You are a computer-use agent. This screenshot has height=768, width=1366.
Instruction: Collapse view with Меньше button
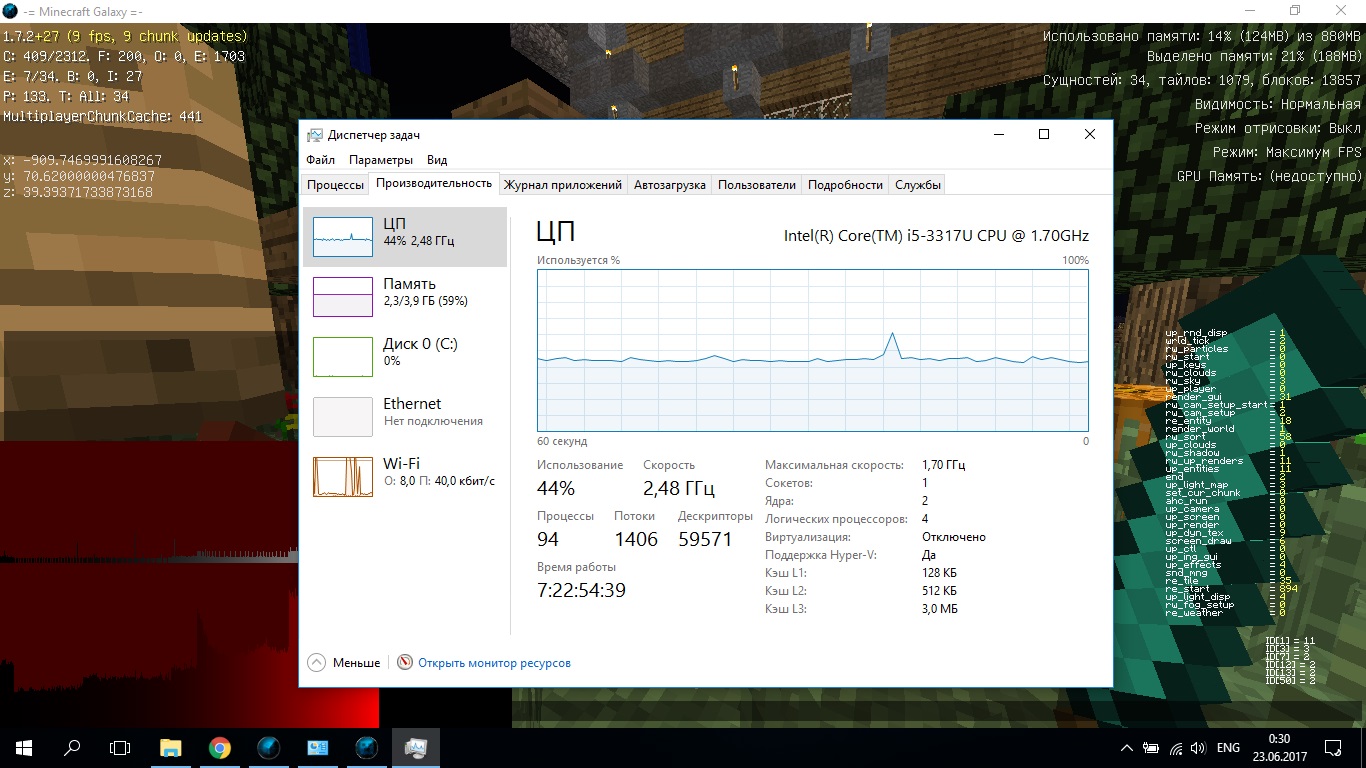pyautogui.click(x=344, y=662)
